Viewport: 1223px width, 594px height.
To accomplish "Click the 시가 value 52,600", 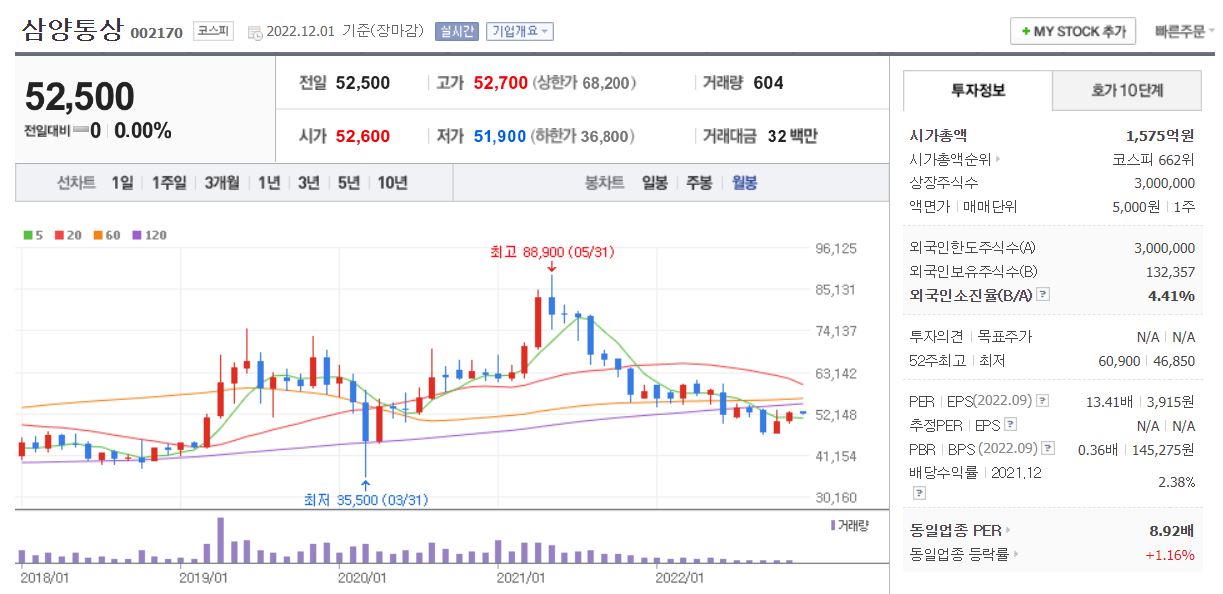I will [x=363, y=136].
